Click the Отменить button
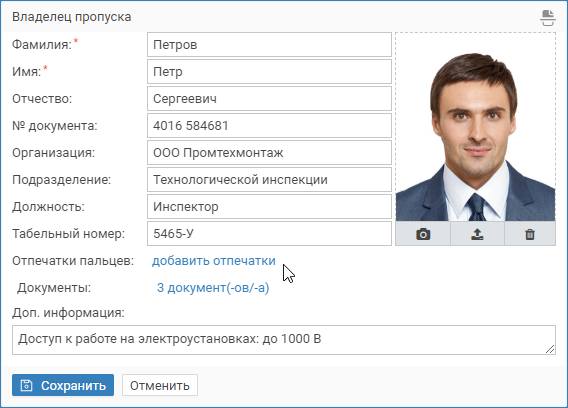The width and height of the screenshot is (568, 408). point(160,385)
